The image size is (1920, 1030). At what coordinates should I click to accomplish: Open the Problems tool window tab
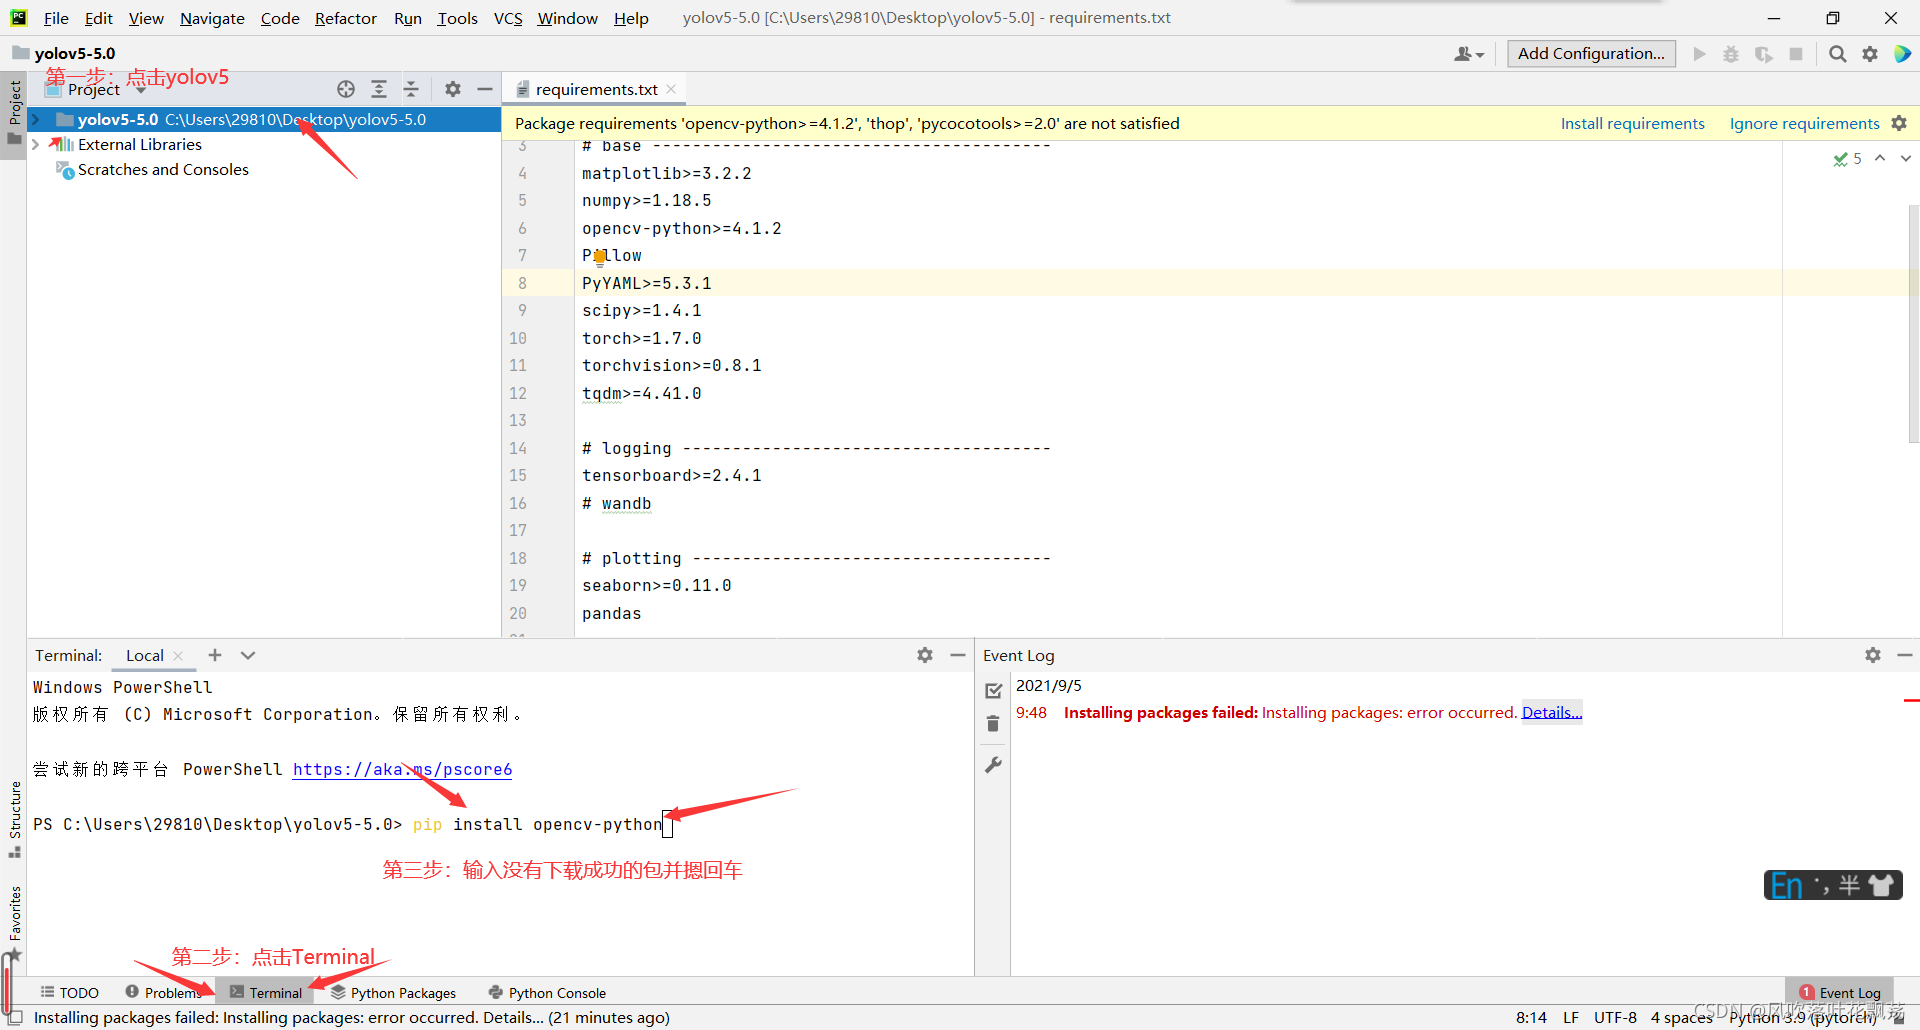(x=165, y=992)
